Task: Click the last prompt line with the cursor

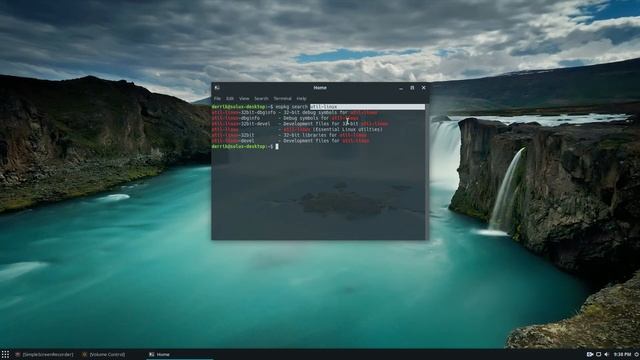Action: [x=245, y=146]
